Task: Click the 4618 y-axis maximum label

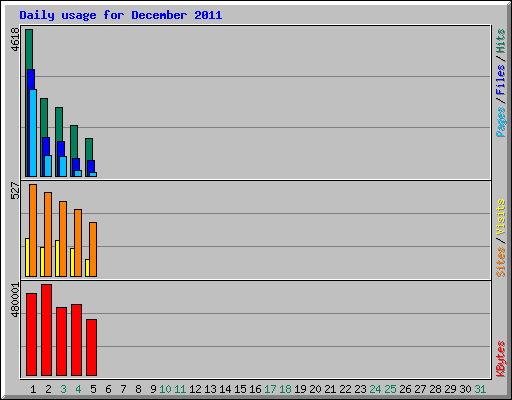Action: pyautogui.click(x=15, y=40)
